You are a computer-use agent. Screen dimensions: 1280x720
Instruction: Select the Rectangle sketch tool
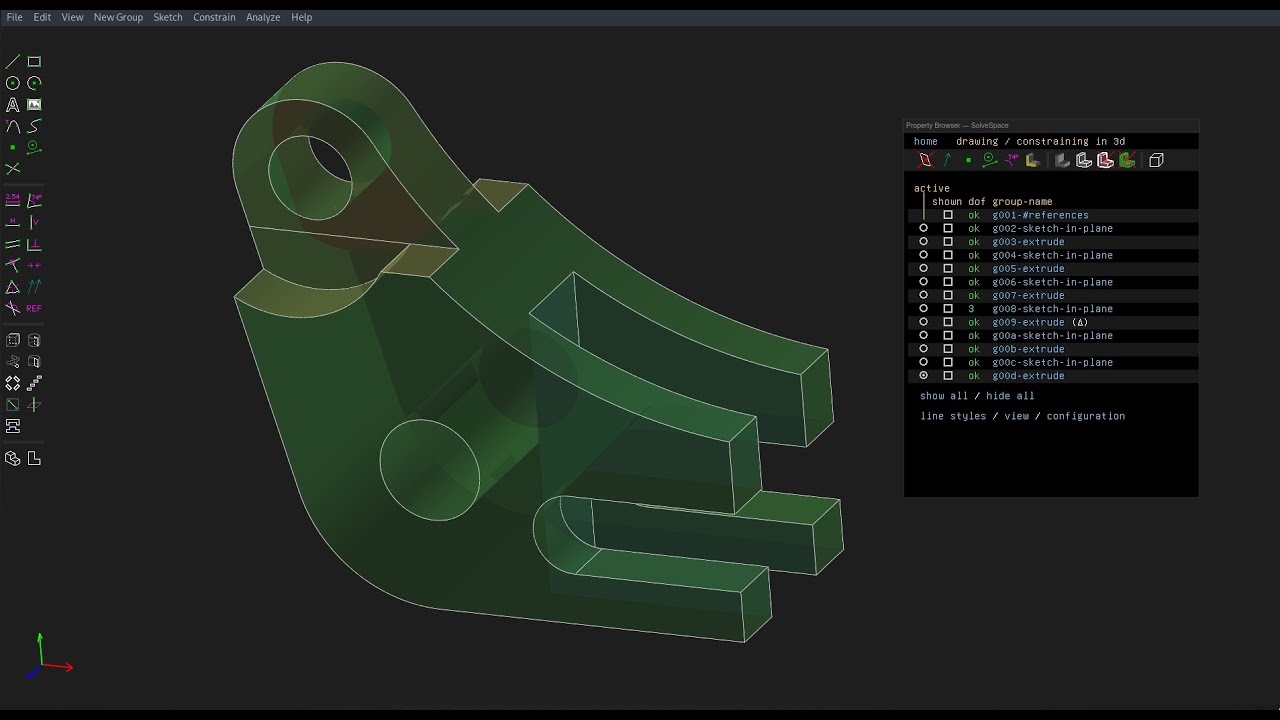click(34, 61)
